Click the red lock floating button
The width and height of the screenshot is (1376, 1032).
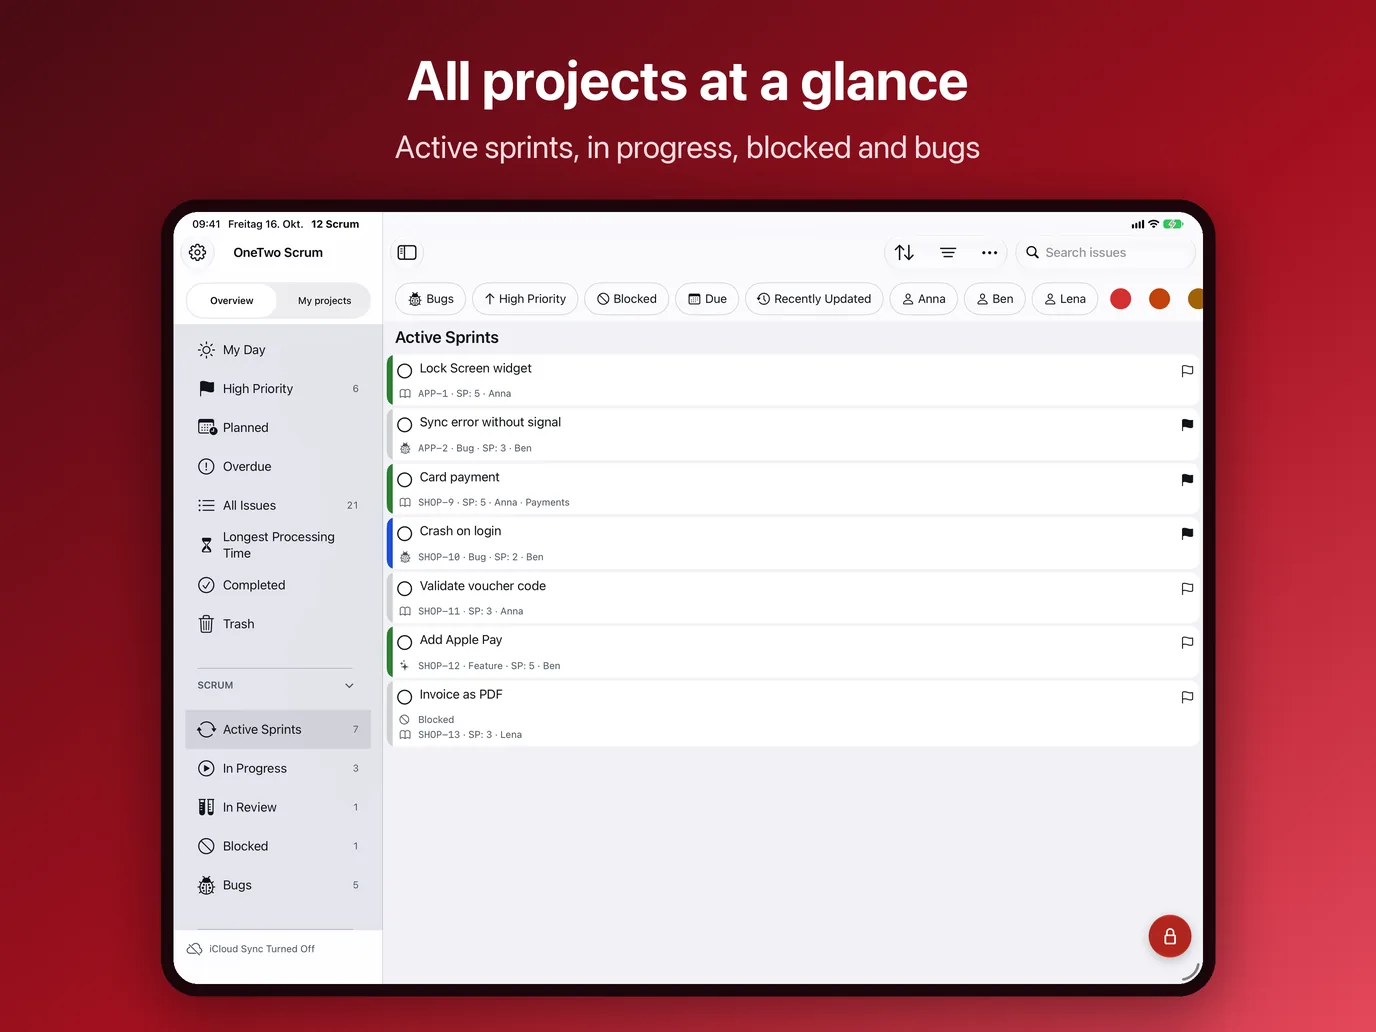[x=1170, y=937]
